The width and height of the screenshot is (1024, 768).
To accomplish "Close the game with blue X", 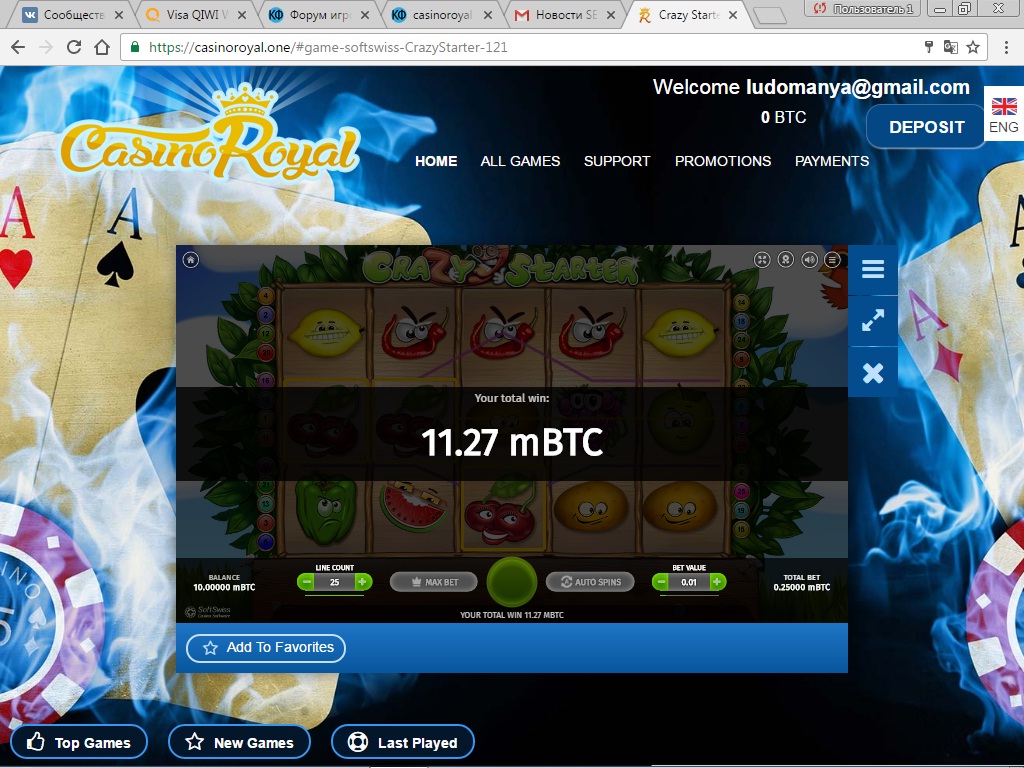I will pos(872,373).
